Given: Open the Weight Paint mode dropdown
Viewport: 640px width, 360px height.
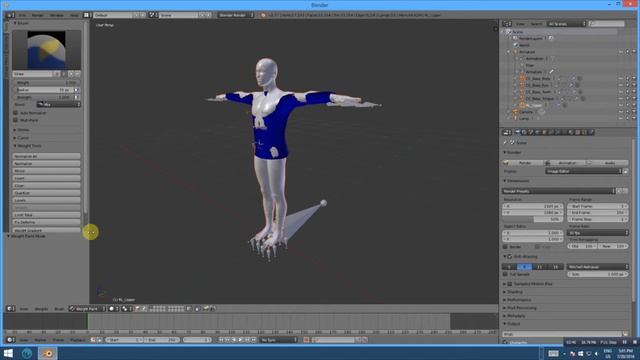Looking at the screenshot, I should pos(87,309).
